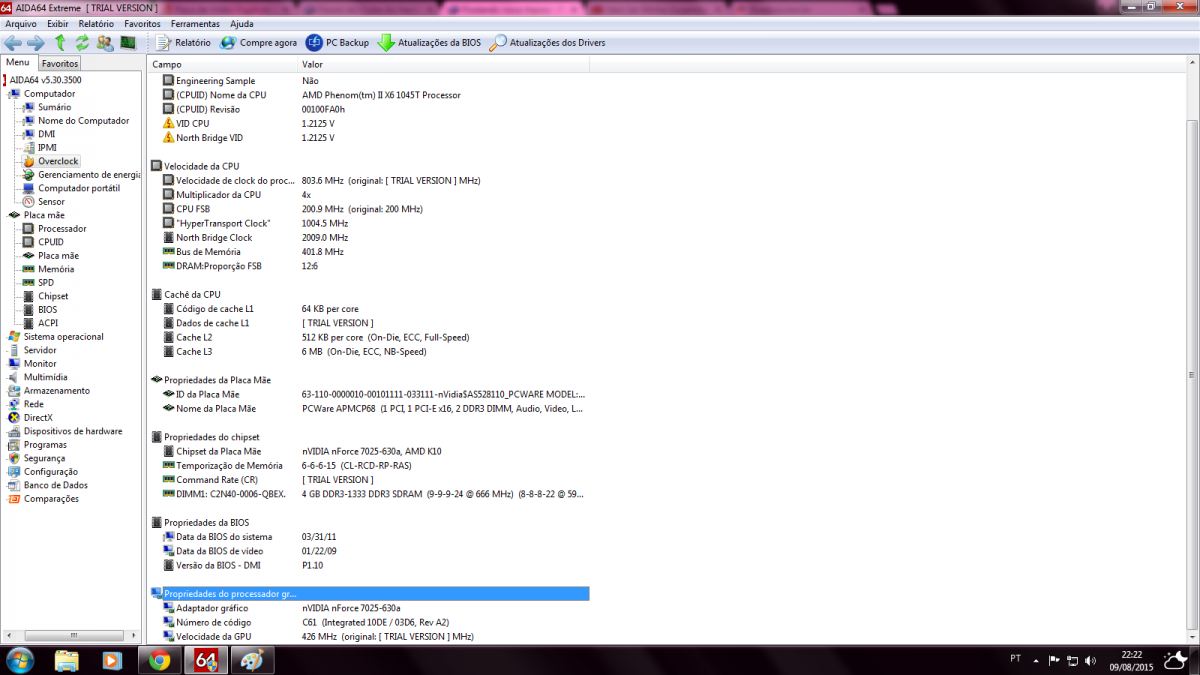Select Multimídia in the tree
Viewport: 1200px width, 675px height.
coord(46,377)
